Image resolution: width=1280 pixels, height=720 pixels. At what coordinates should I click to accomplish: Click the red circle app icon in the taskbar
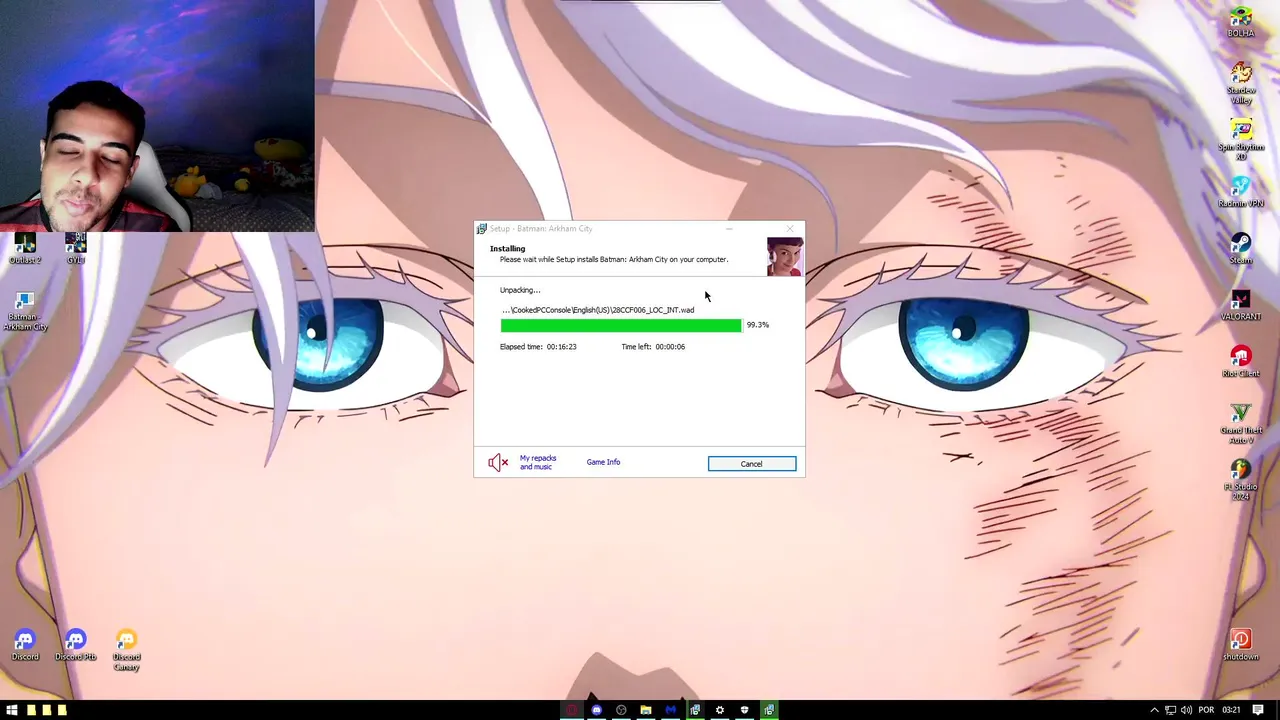[x=572, y=710]
